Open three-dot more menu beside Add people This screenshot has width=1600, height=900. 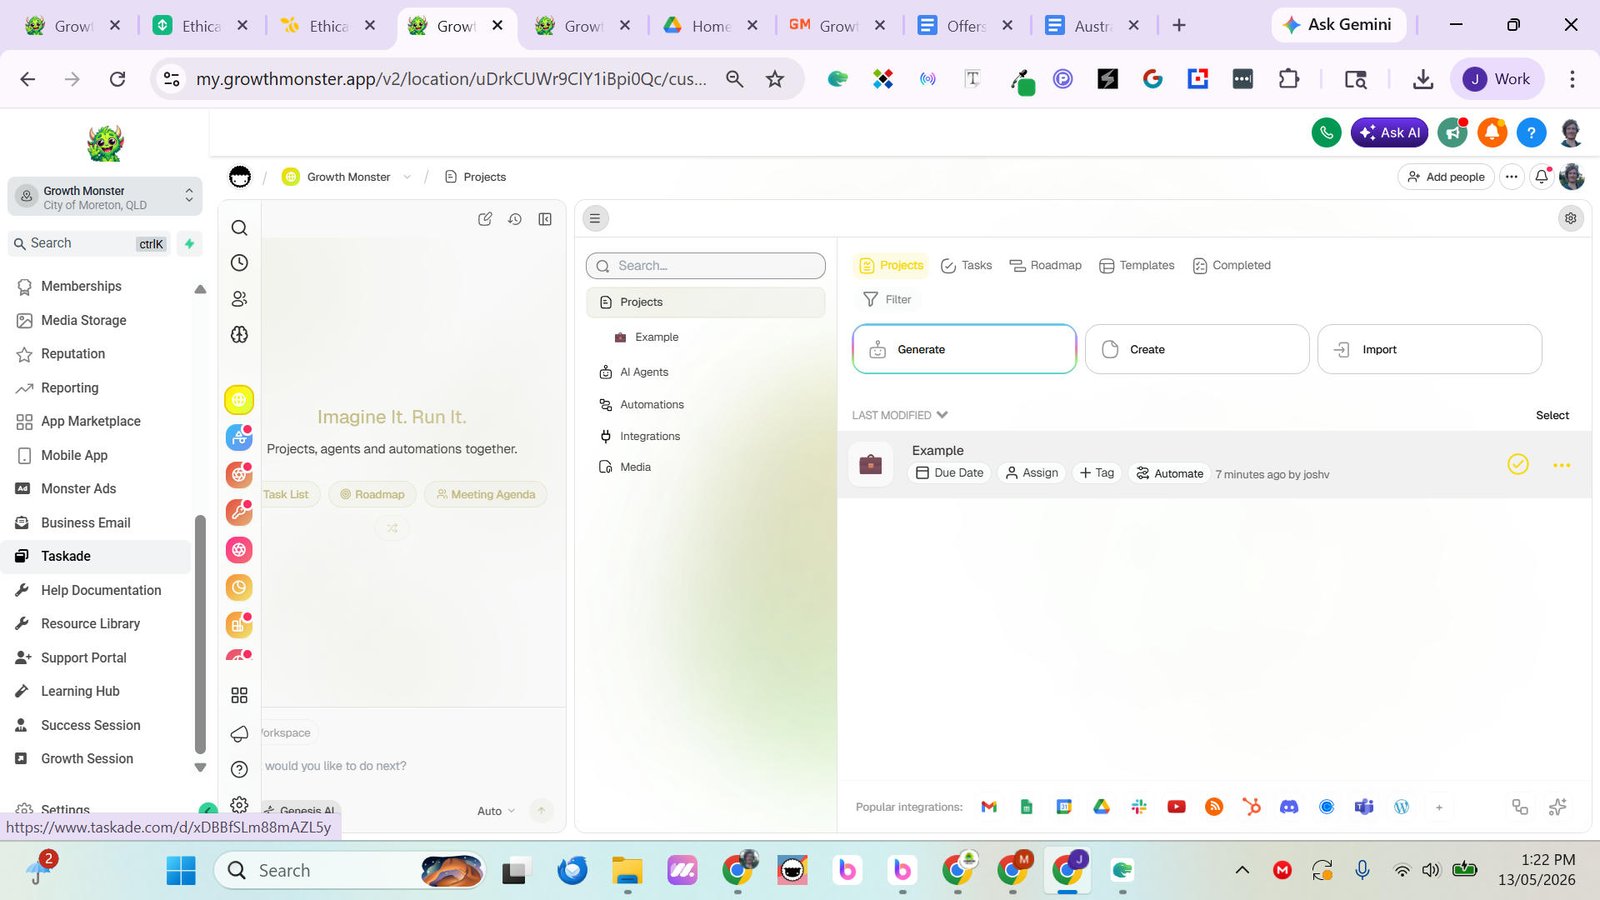pos(1511,177)
